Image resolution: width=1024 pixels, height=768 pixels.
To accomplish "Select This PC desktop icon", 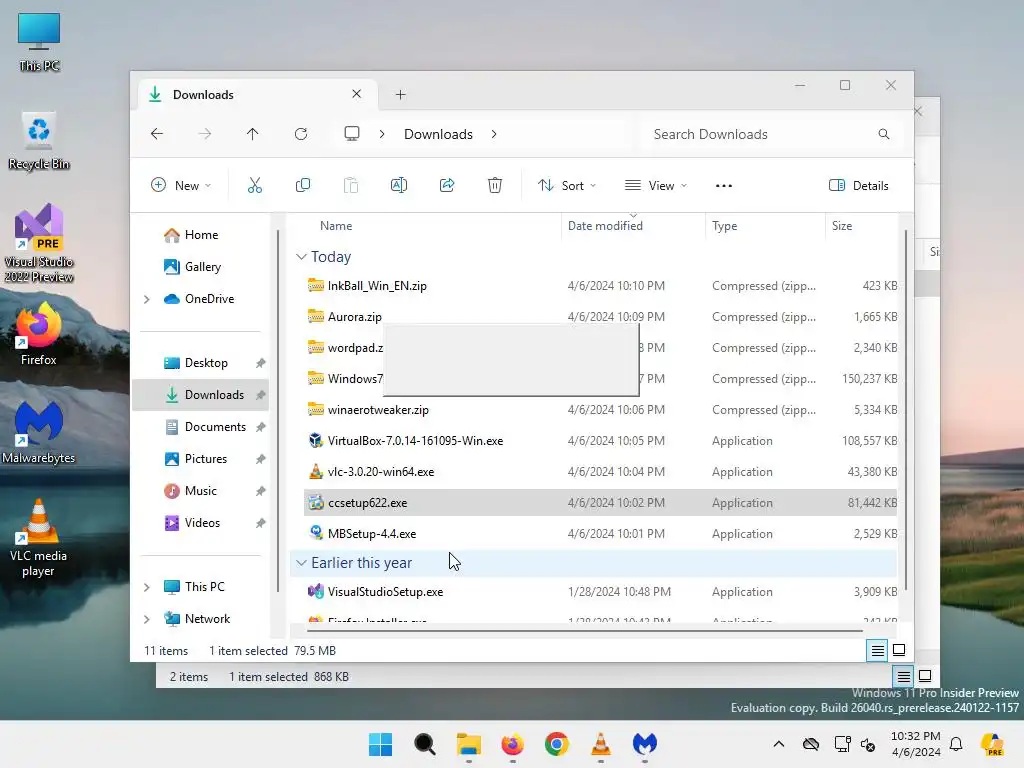I will pos(39,42).
